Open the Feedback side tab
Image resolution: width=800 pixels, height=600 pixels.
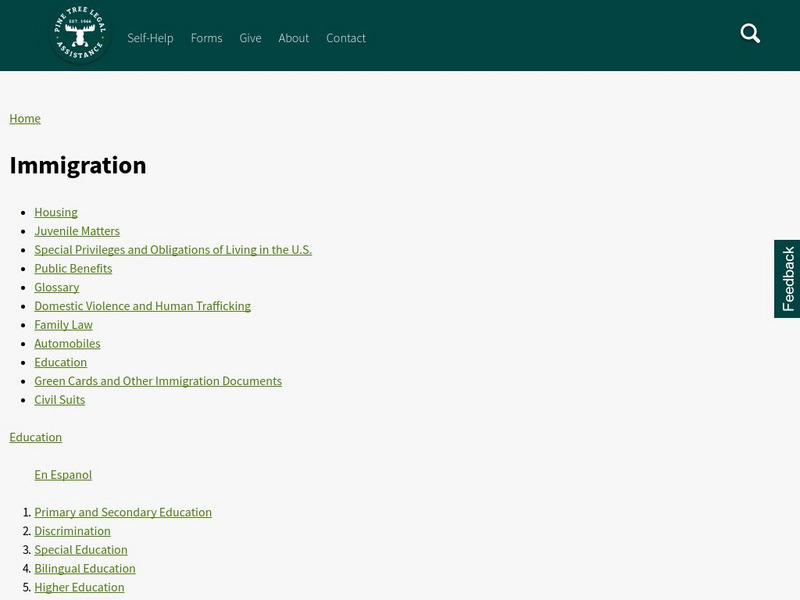pyautogui.click(x=787, y=279)
